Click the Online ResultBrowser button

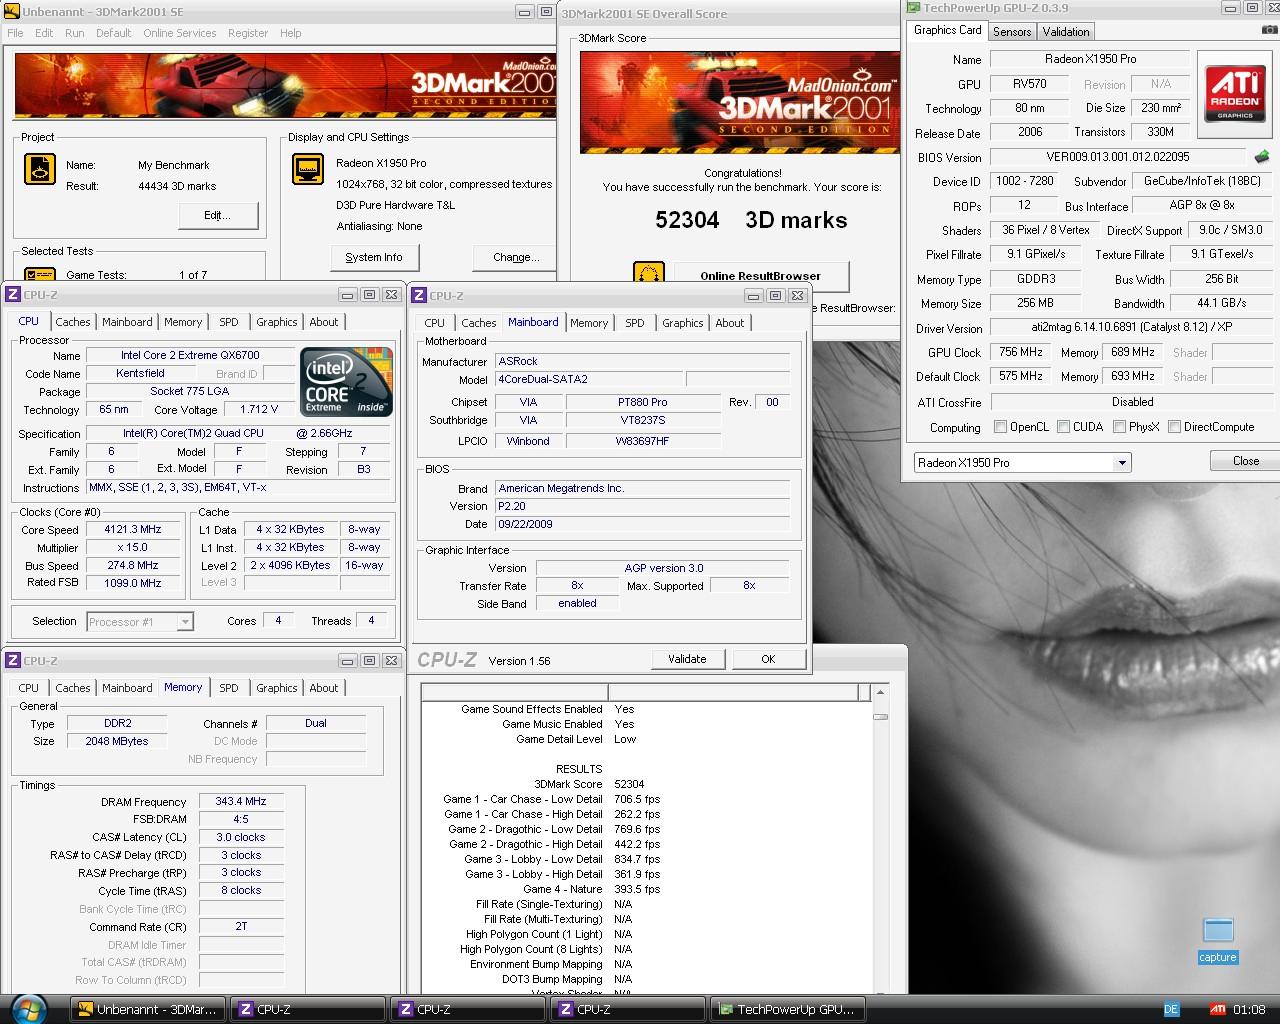[760, 276]
